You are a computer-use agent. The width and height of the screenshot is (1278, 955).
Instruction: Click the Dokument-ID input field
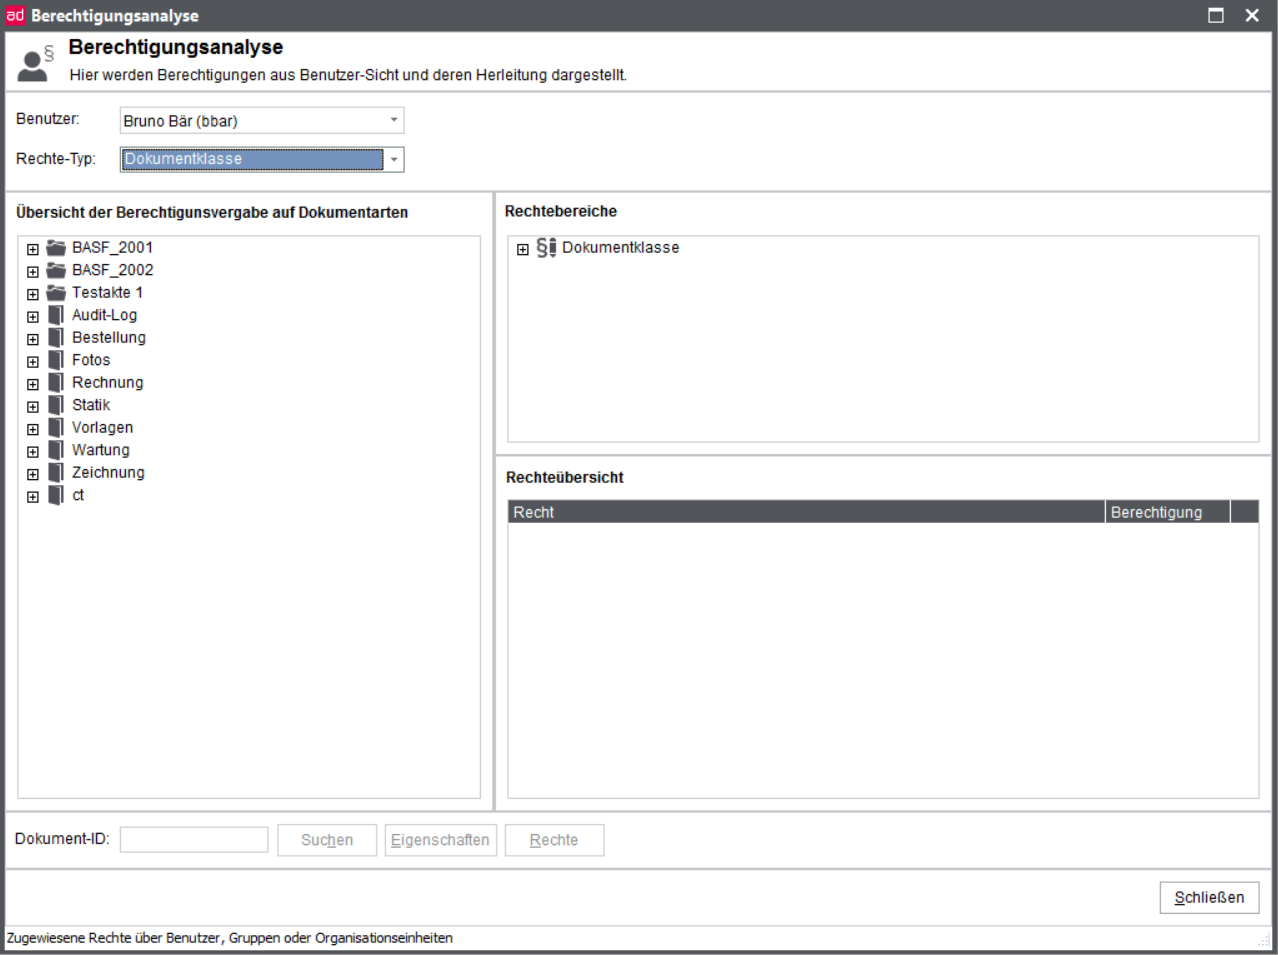(194, 840)
